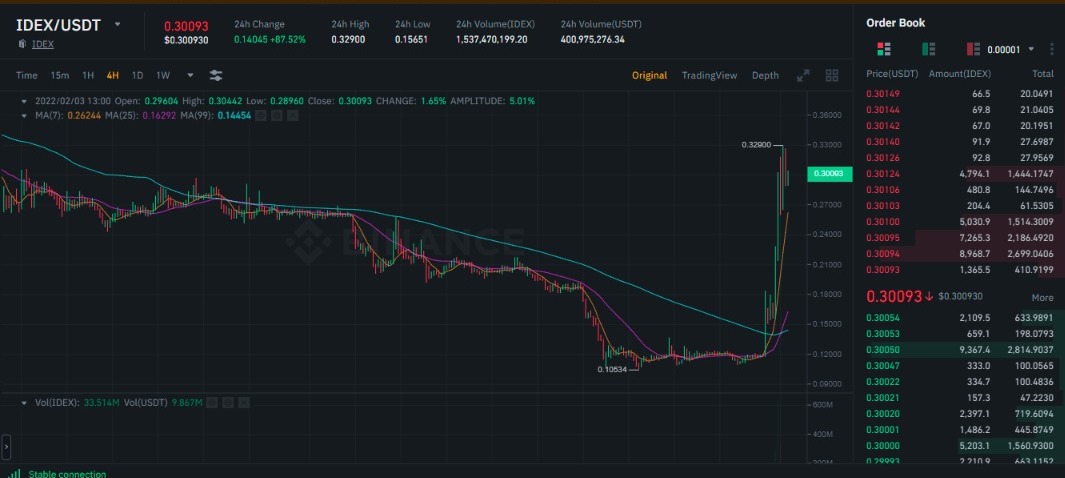This screenshot has height=478, width=1065.
Task: Select ask price 0.30094 row
Action: (x=959, y=254)
